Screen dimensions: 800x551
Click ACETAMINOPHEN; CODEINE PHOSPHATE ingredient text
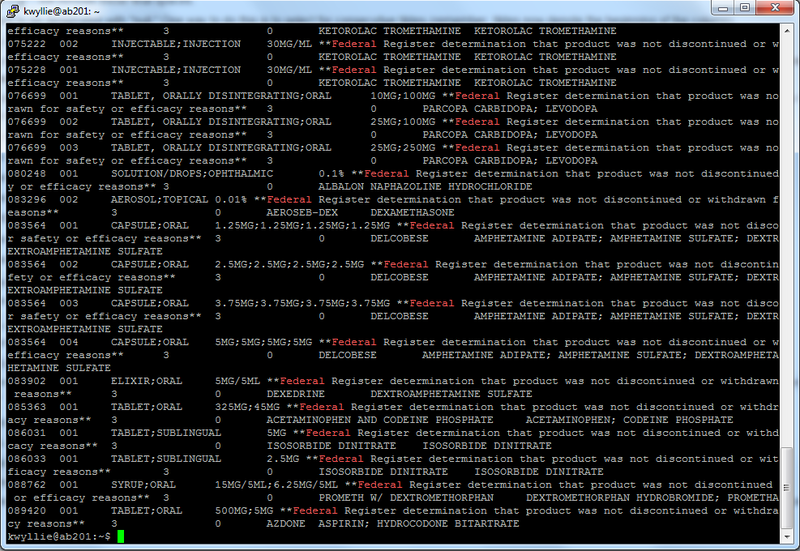click(630, 420)
